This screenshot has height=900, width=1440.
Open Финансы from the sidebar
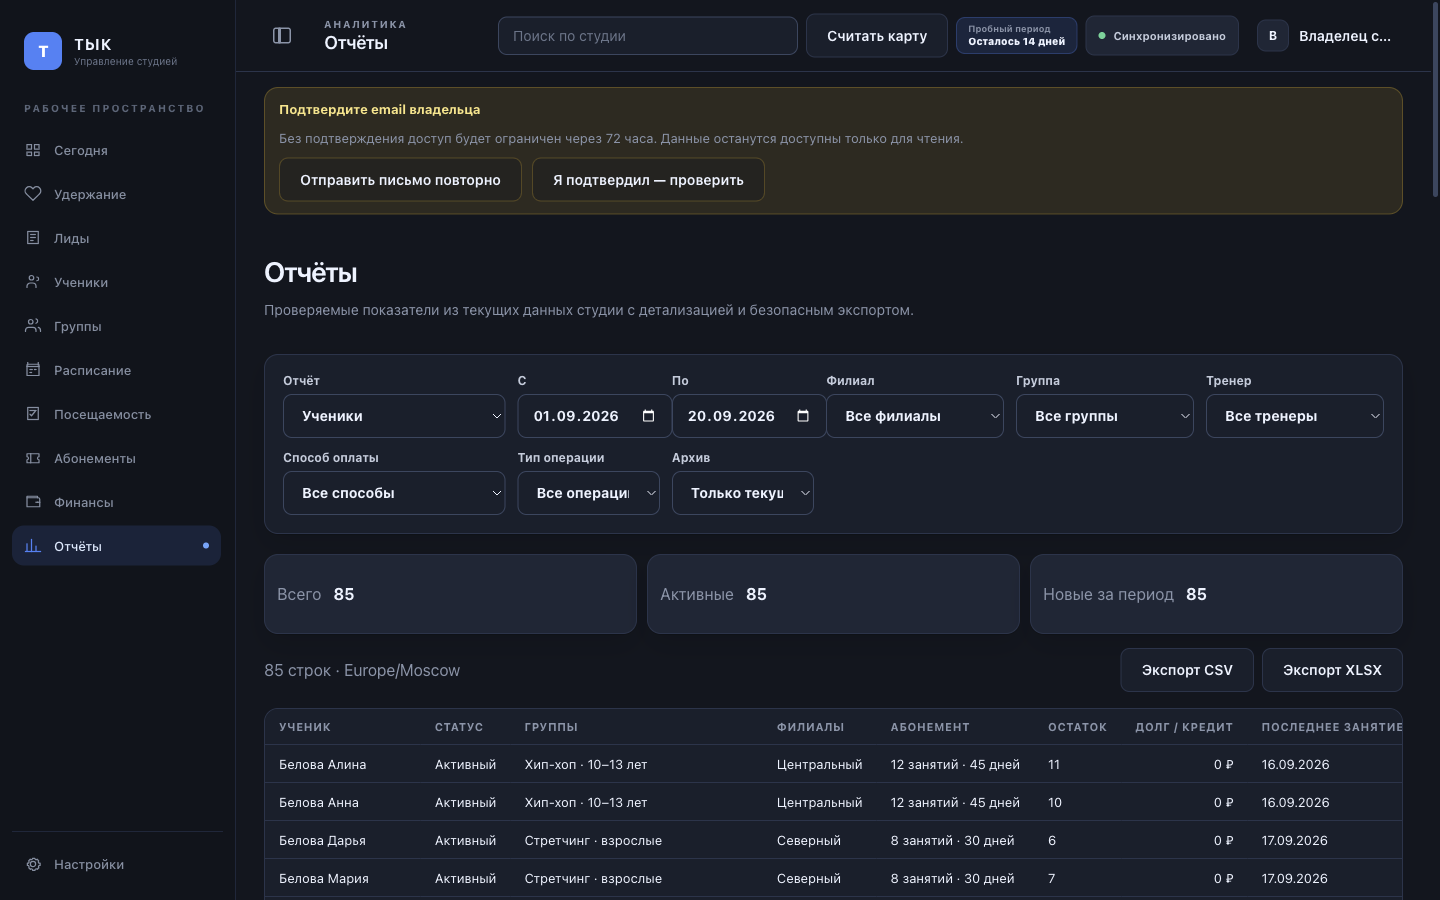coord(116,502)
